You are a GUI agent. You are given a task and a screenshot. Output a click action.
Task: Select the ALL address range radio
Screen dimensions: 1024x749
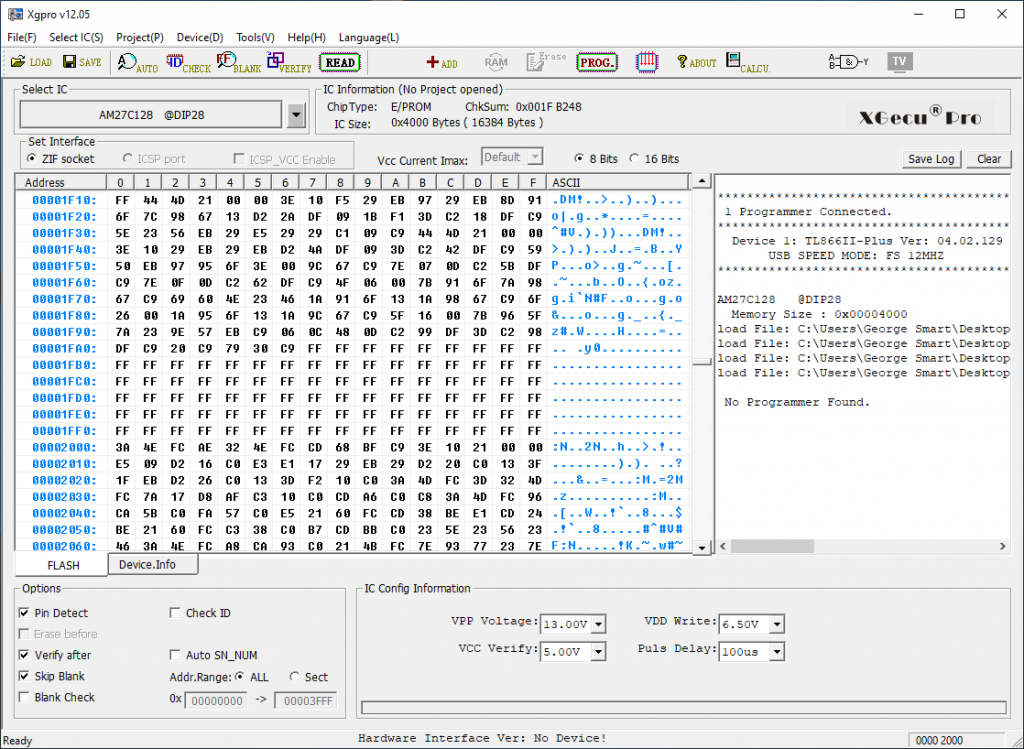(240, 677)
